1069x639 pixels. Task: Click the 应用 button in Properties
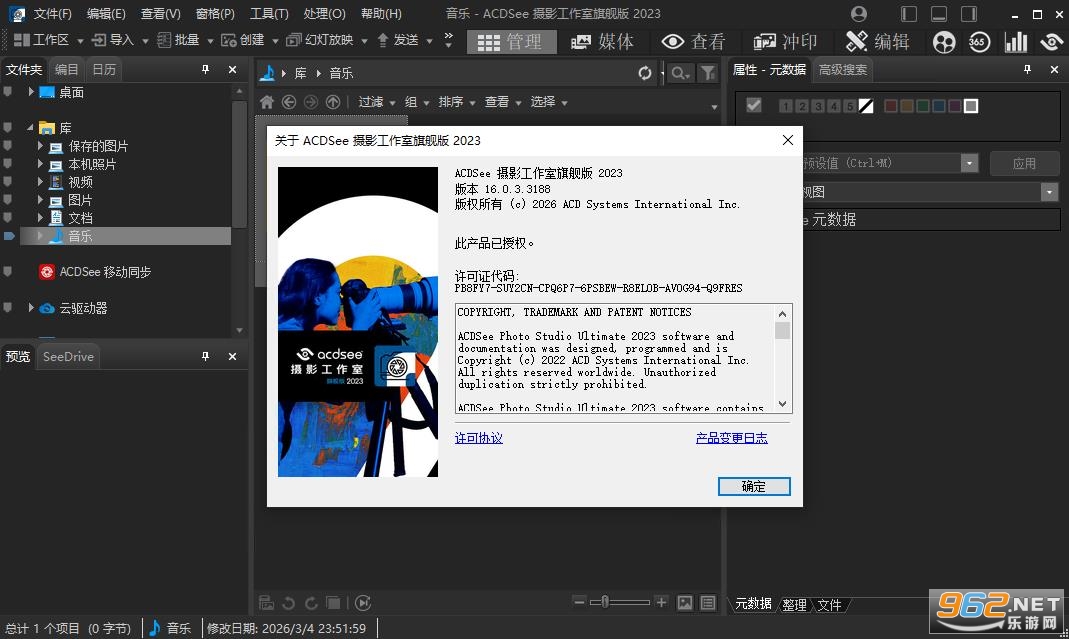(1024, 163)
